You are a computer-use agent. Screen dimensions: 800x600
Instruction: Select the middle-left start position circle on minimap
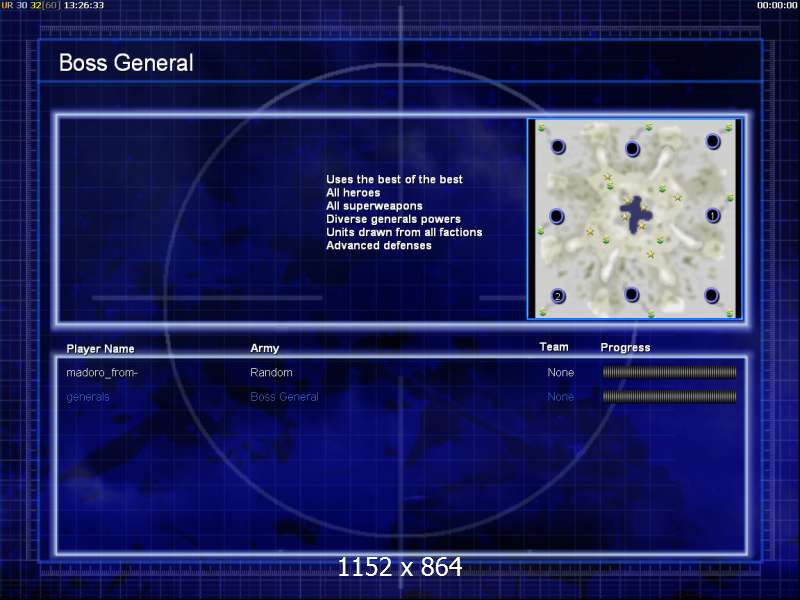click(557, 216)
